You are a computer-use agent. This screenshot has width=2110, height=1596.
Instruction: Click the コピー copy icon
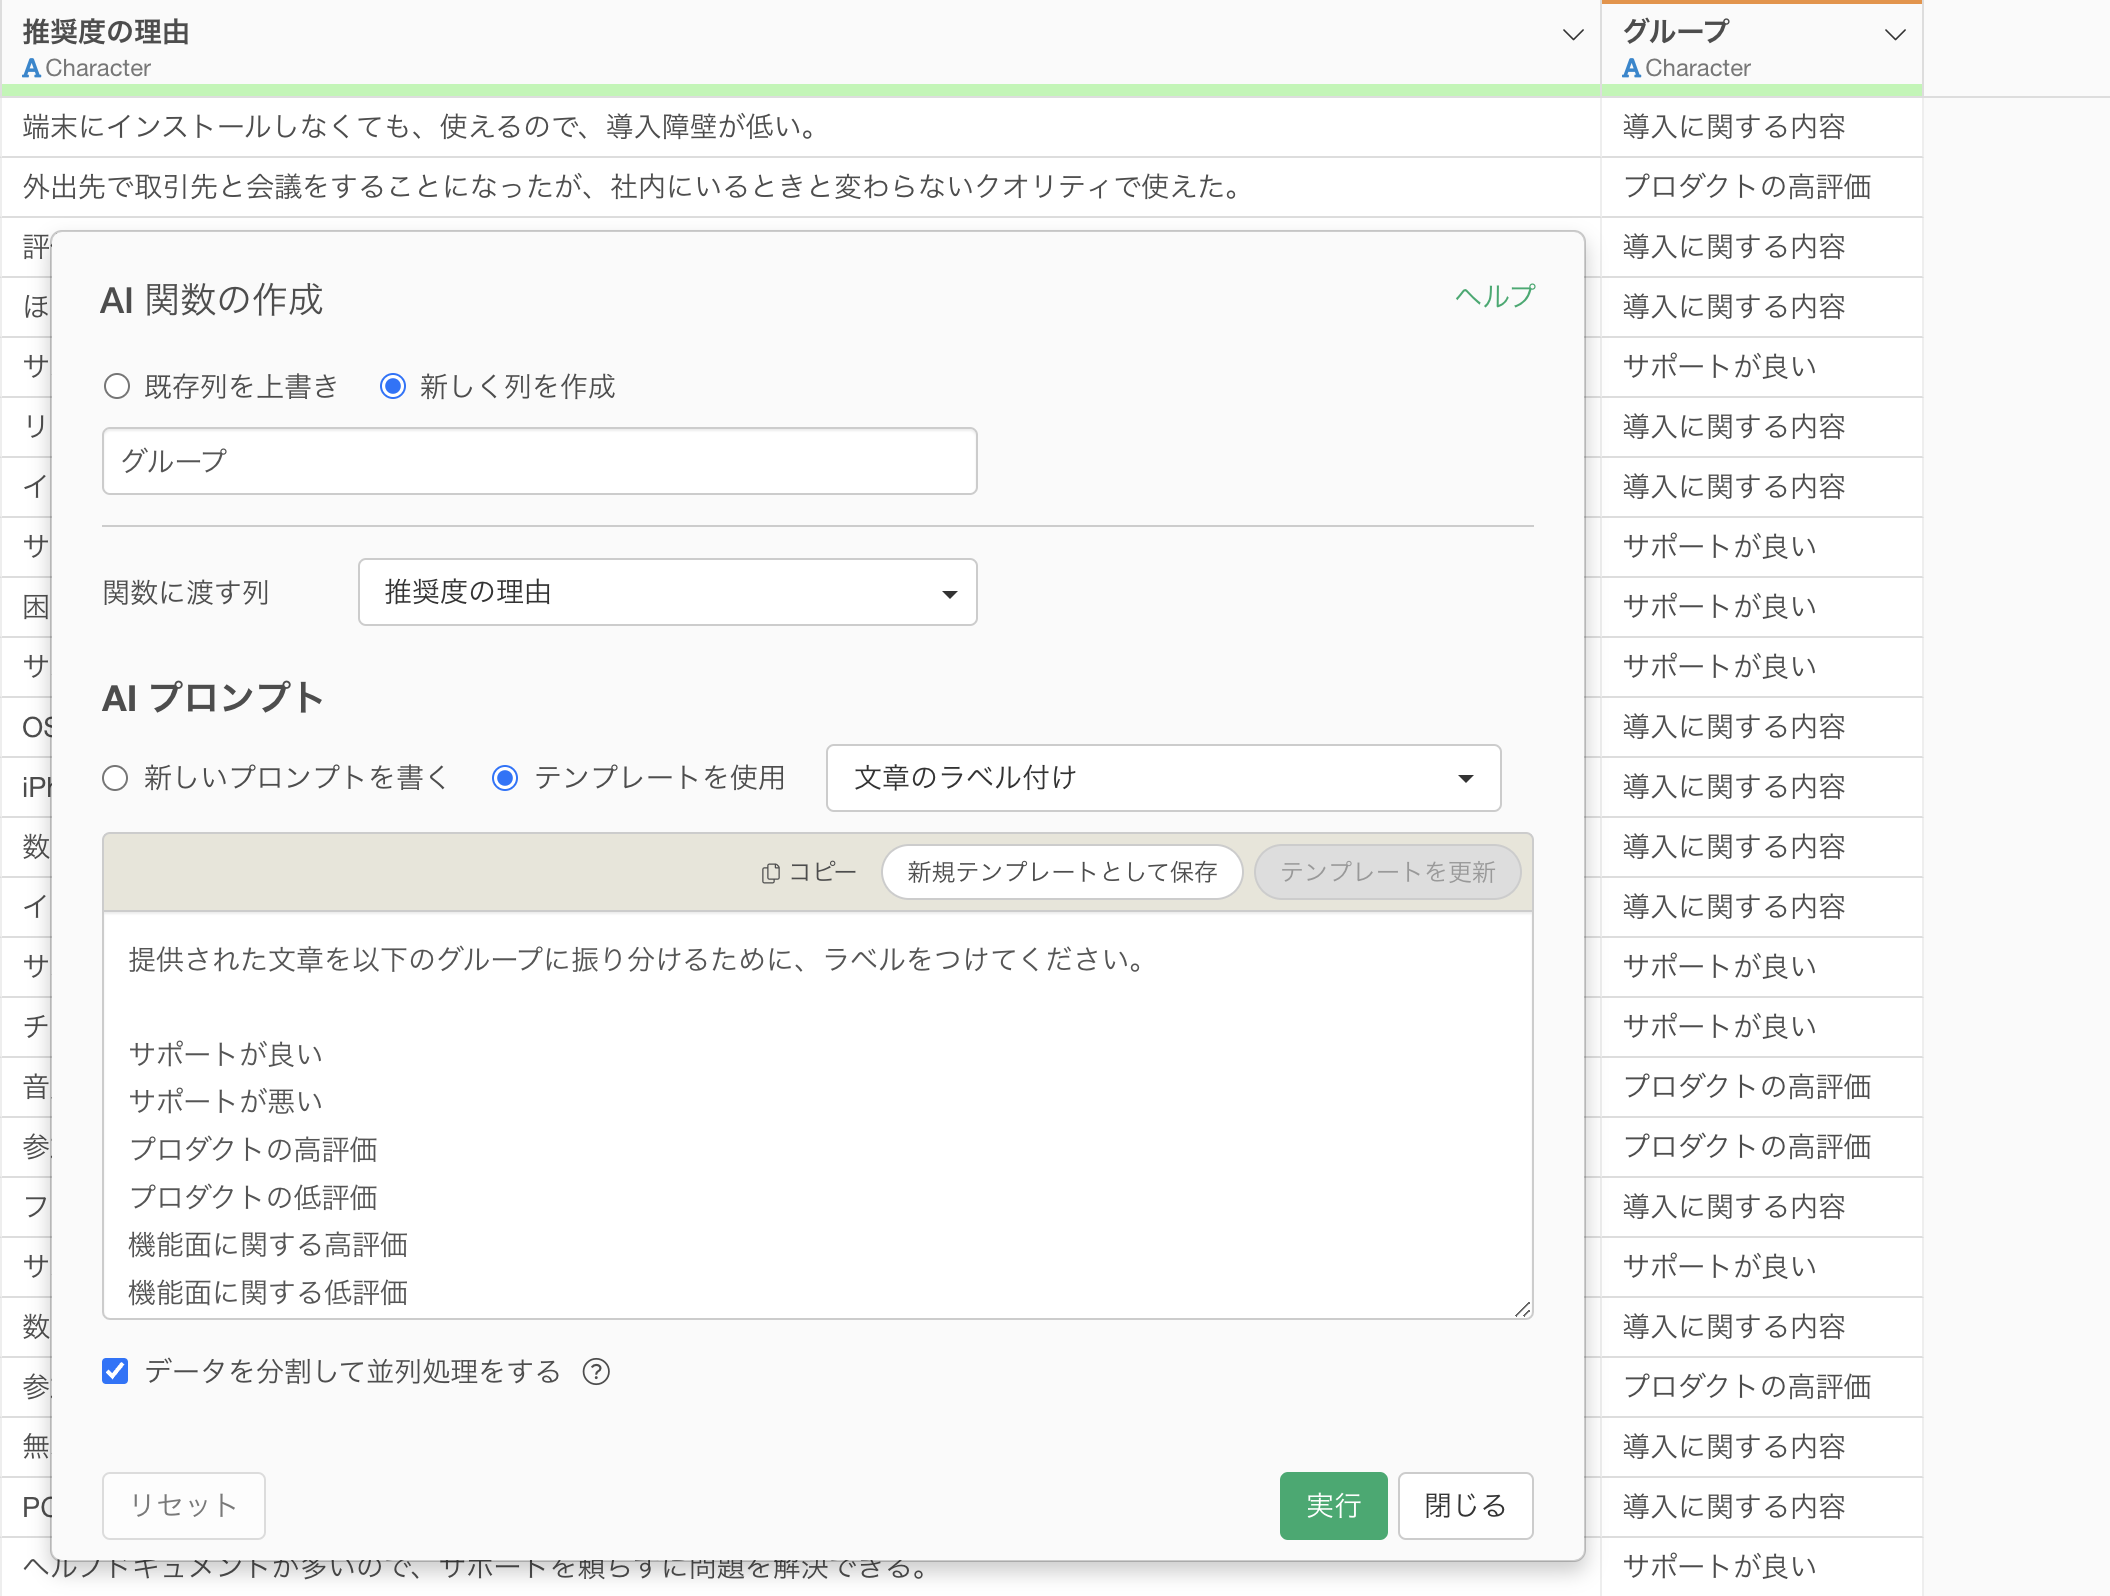(770, 873)
